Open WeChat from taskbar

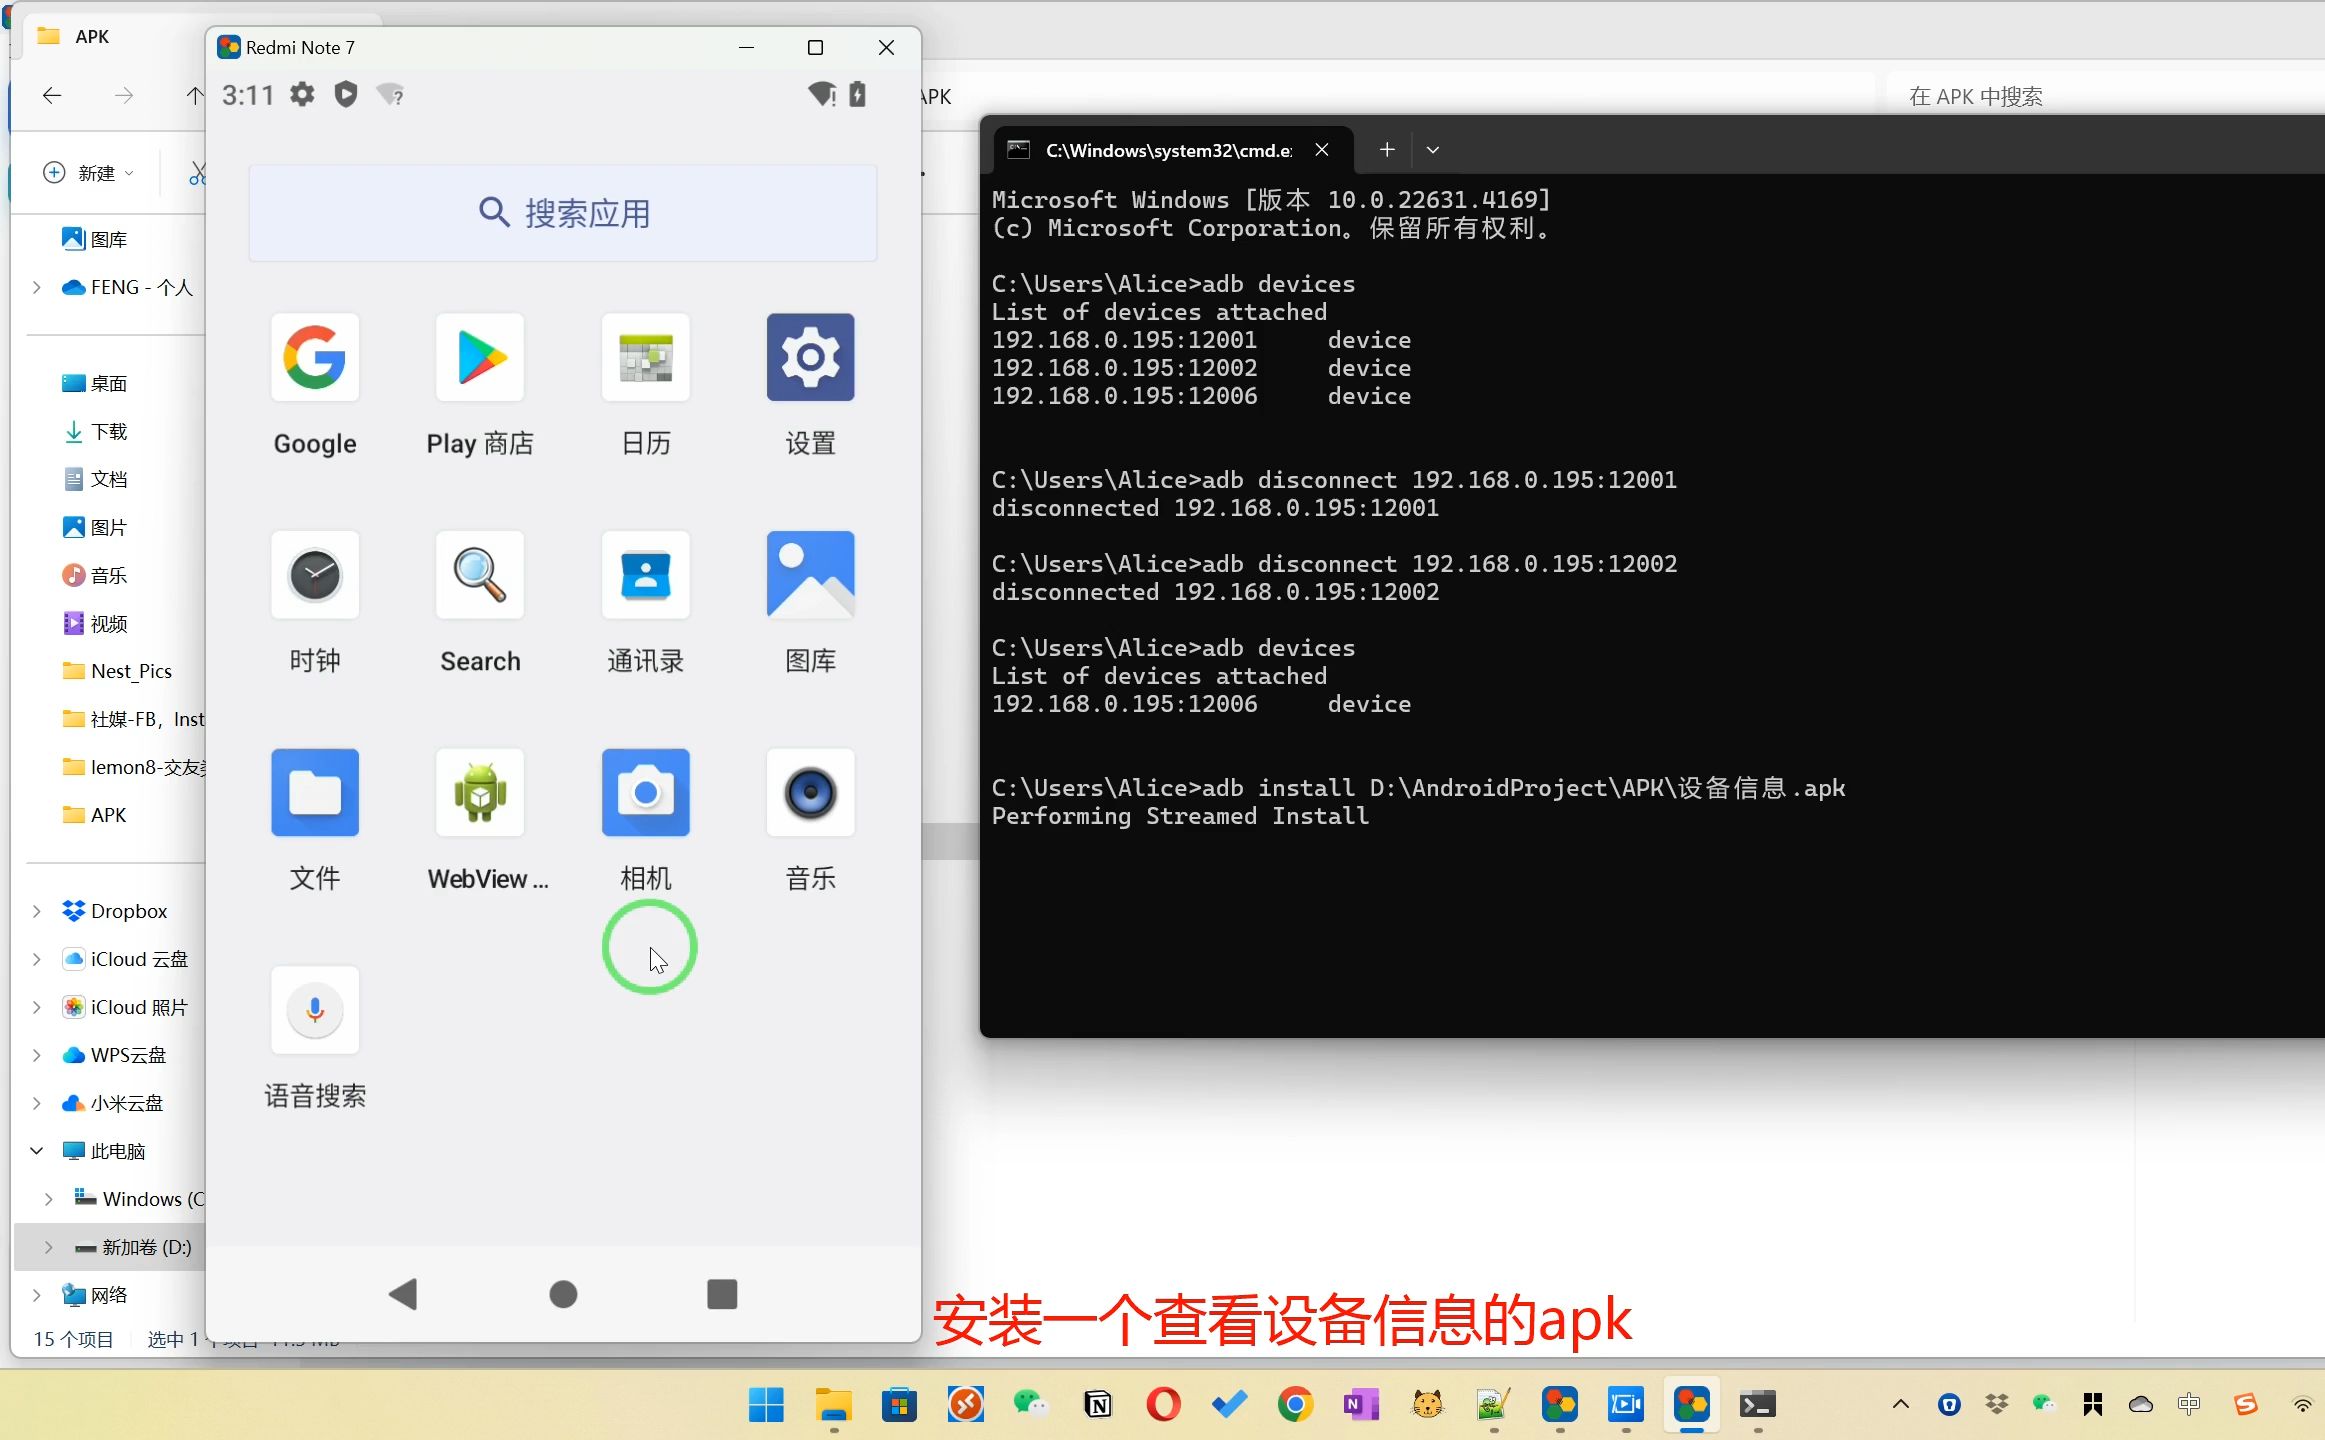(x=1031, y=1405)
